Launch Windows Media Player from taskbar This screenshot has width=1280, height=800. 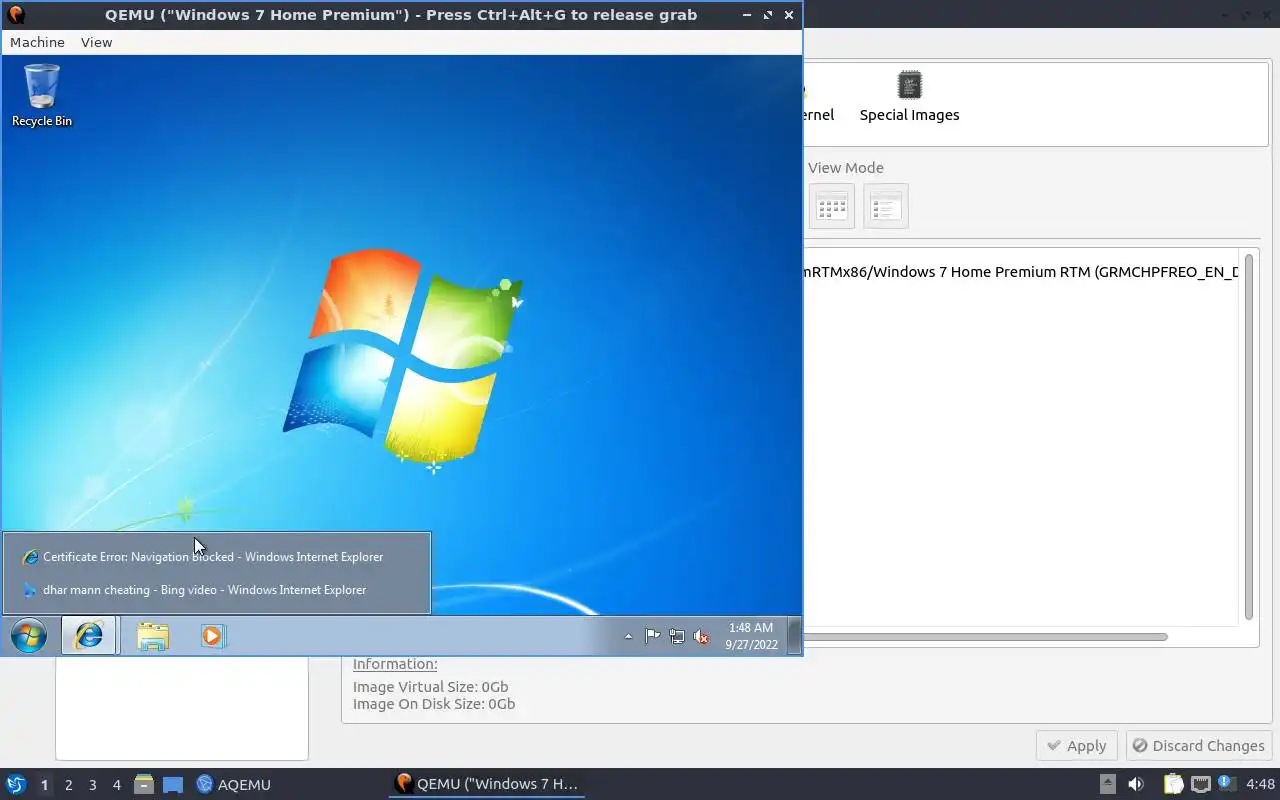point(213,636)
